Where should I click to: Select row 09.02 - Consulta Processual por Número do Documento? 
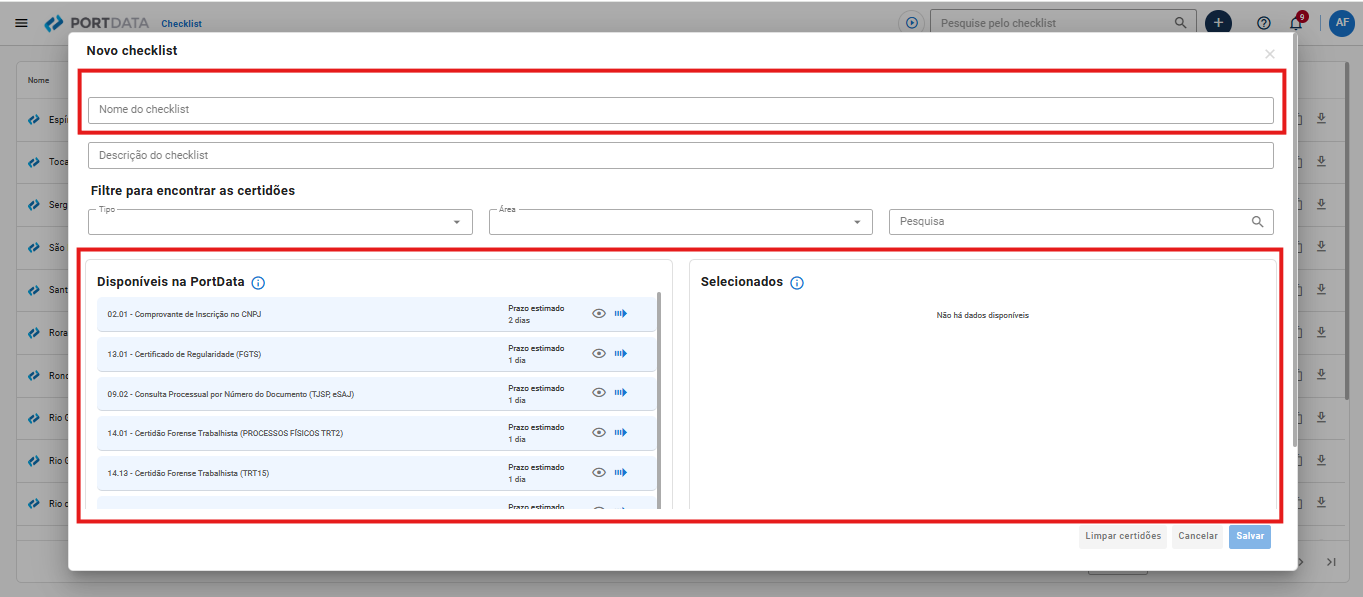(377, 393)
